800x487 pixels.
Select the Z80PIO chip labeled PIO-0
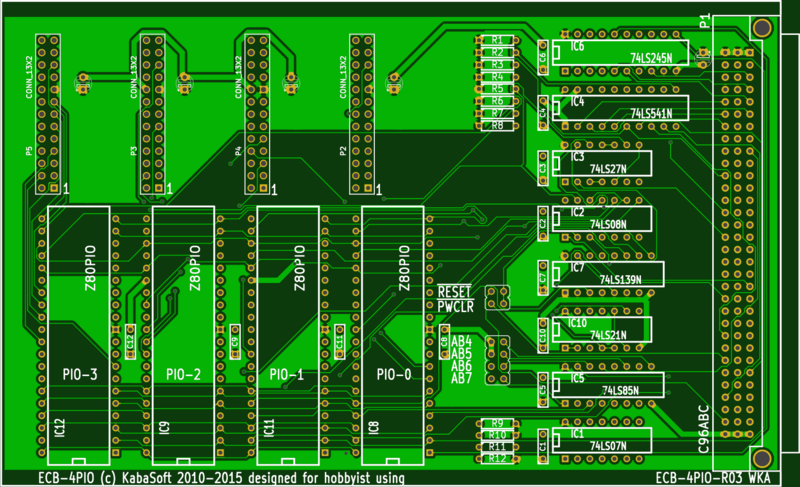391,330
